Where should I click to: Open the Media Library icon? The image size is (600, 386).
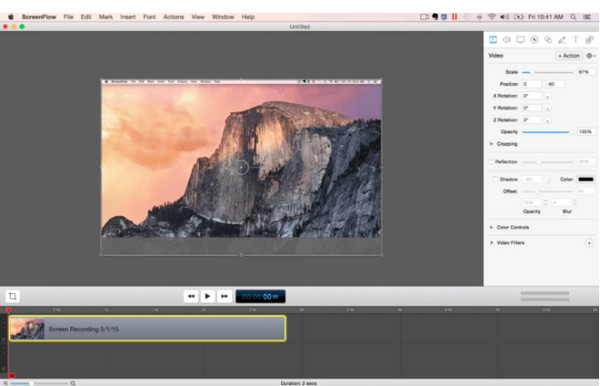[589, 40]
